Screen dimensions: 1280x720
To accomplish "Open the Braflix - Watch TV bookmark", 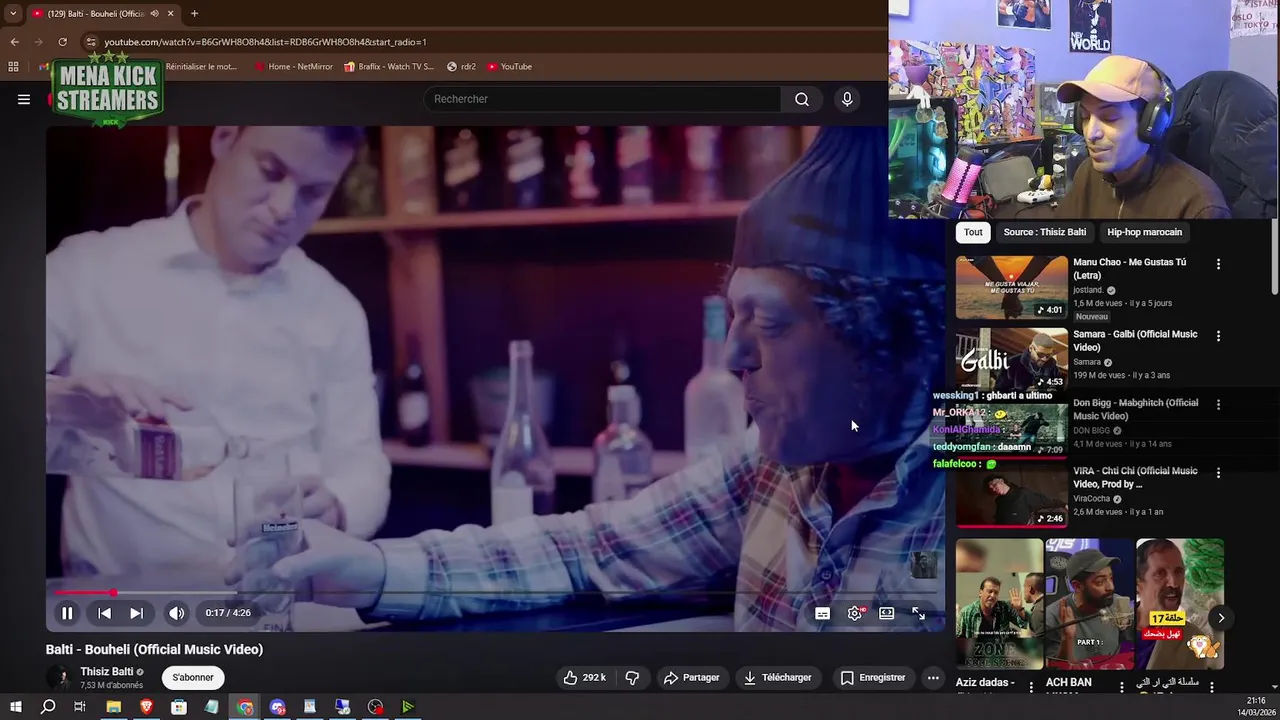I will [389, 67].
